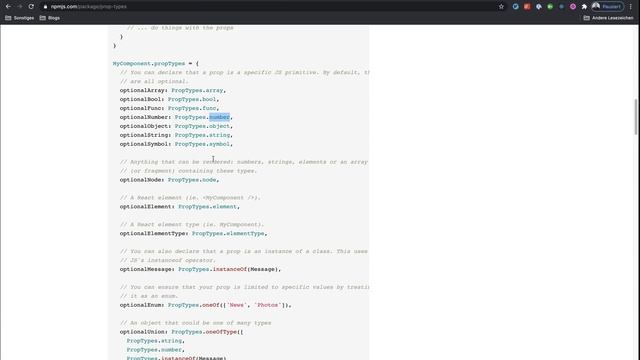
Task: Click PropTypes.symbol value
Action: tap(202, 144)
